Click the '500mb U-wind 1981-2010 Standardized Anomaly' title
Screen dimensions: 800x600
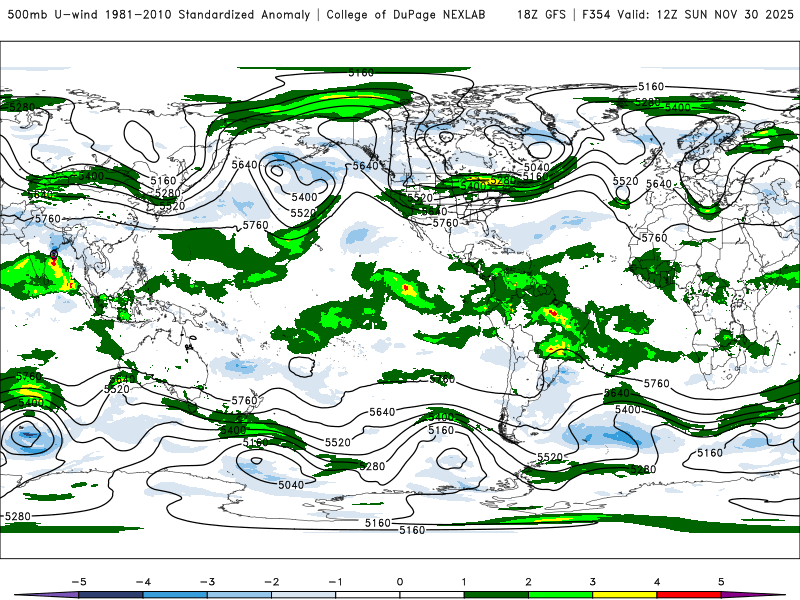pyautogui.click(x=159, y=14)
